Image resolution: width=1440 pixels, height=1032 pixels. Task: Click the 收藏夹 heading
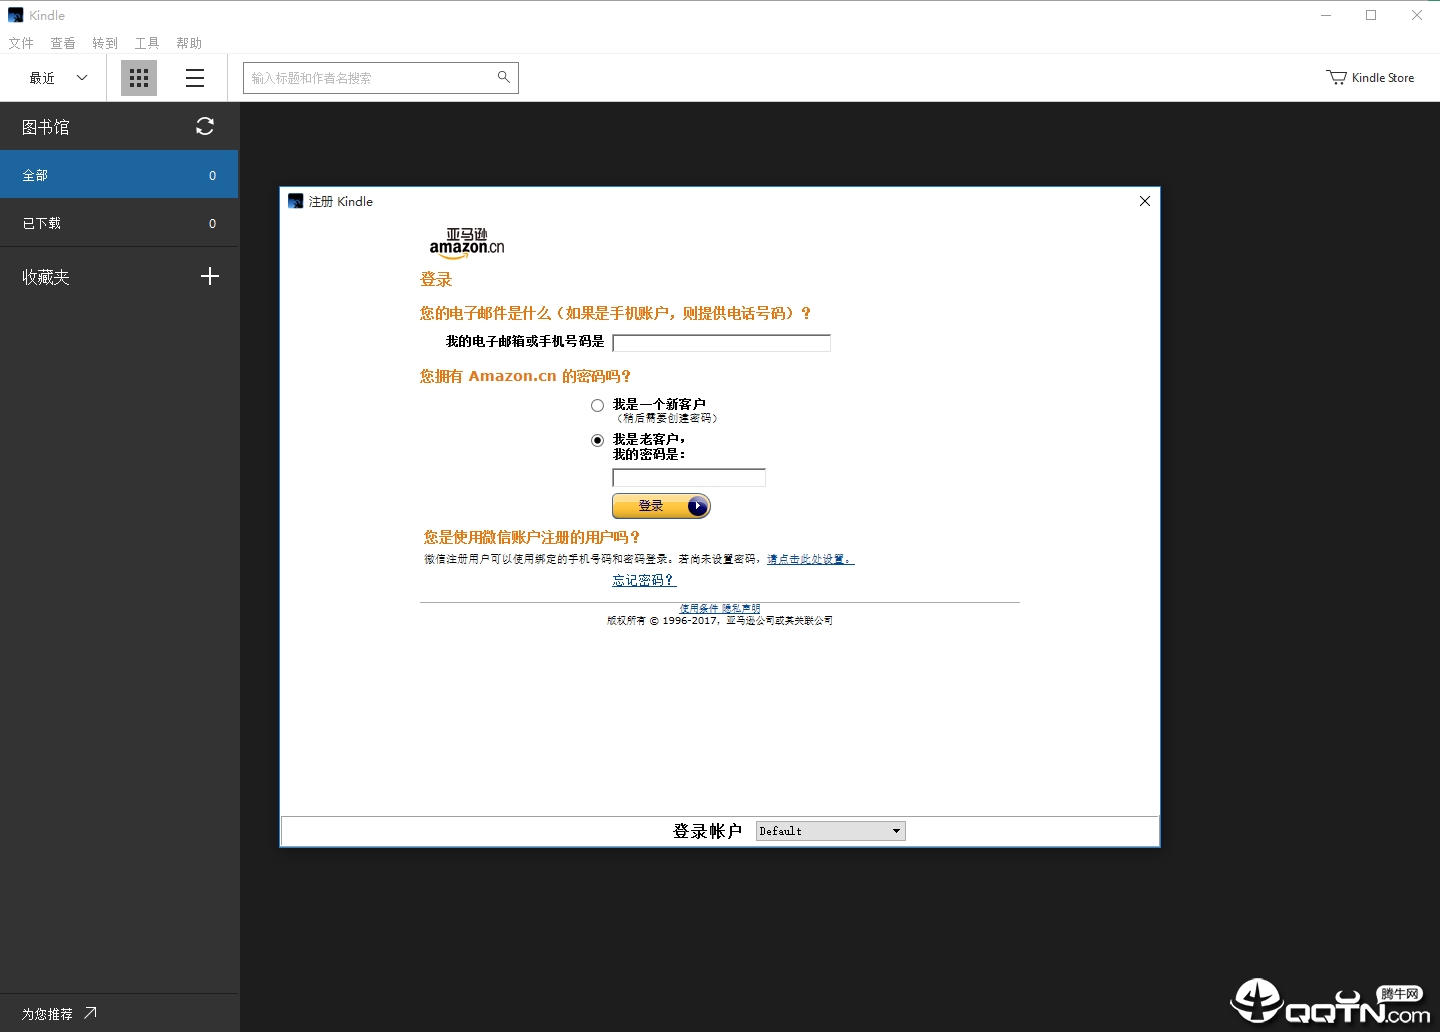46,277
